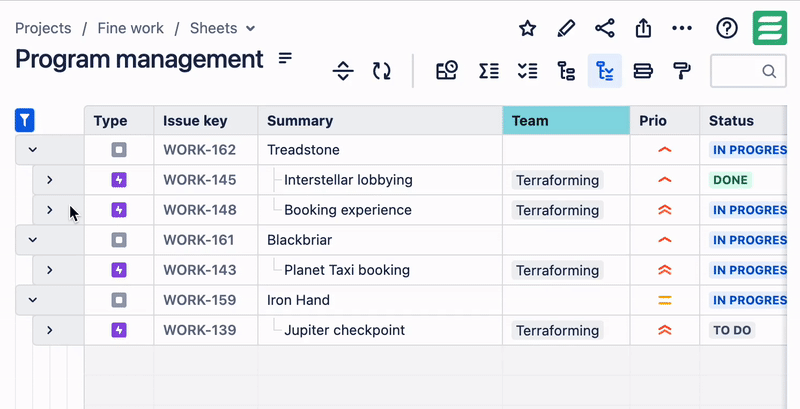Click the Jupiter checkpoint summary cell
The height and width of the screenshot is (409, 800).
click(380, 330)
